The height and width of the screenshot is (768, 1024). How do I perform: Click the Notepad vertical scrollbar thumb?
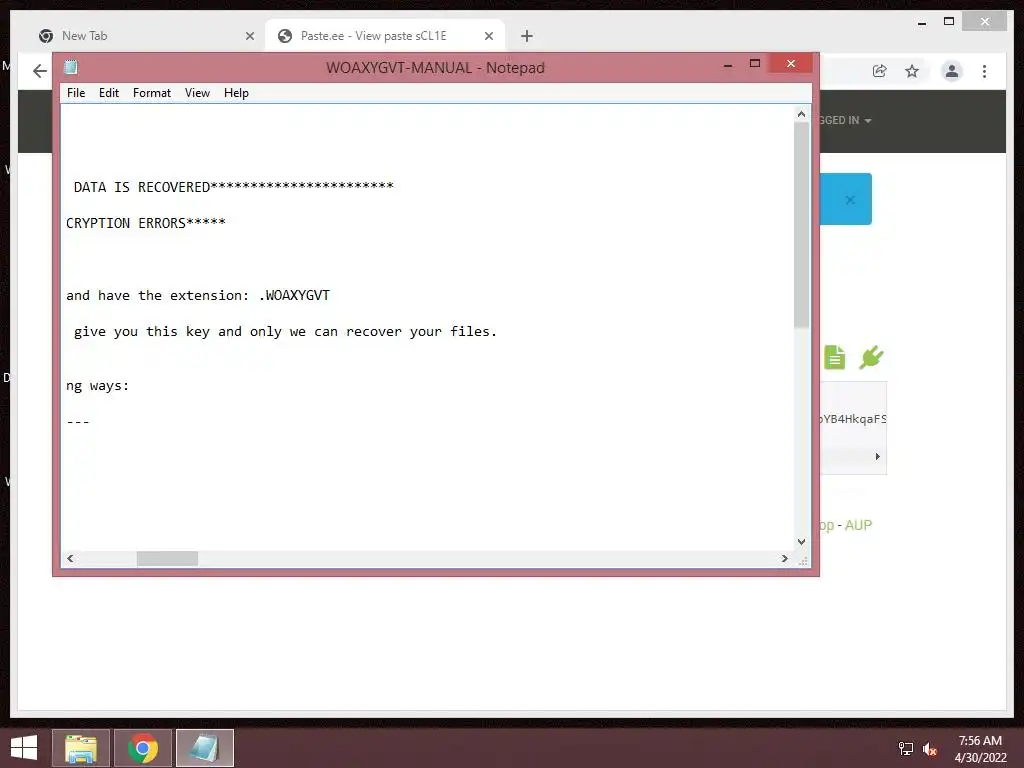(801, 224)
